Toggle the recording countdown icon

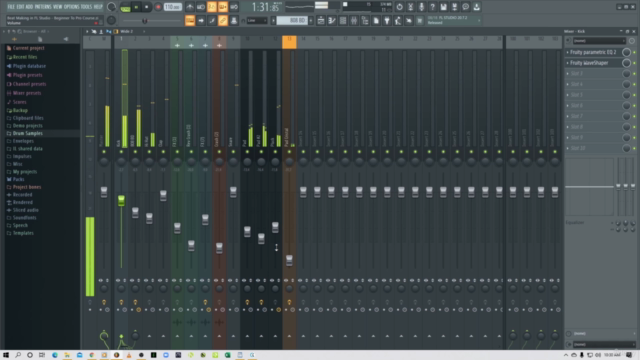pyautogui.click(x=212, y=7)
